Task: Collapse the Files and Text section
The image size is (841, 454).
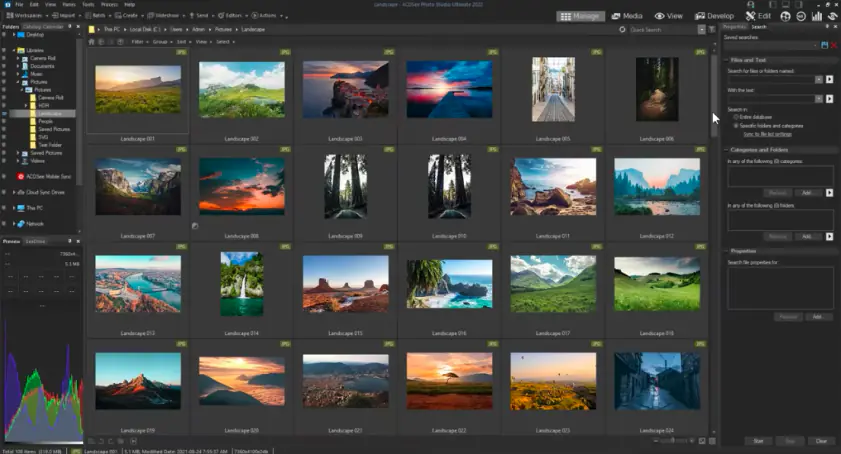Action: [726, 60]
